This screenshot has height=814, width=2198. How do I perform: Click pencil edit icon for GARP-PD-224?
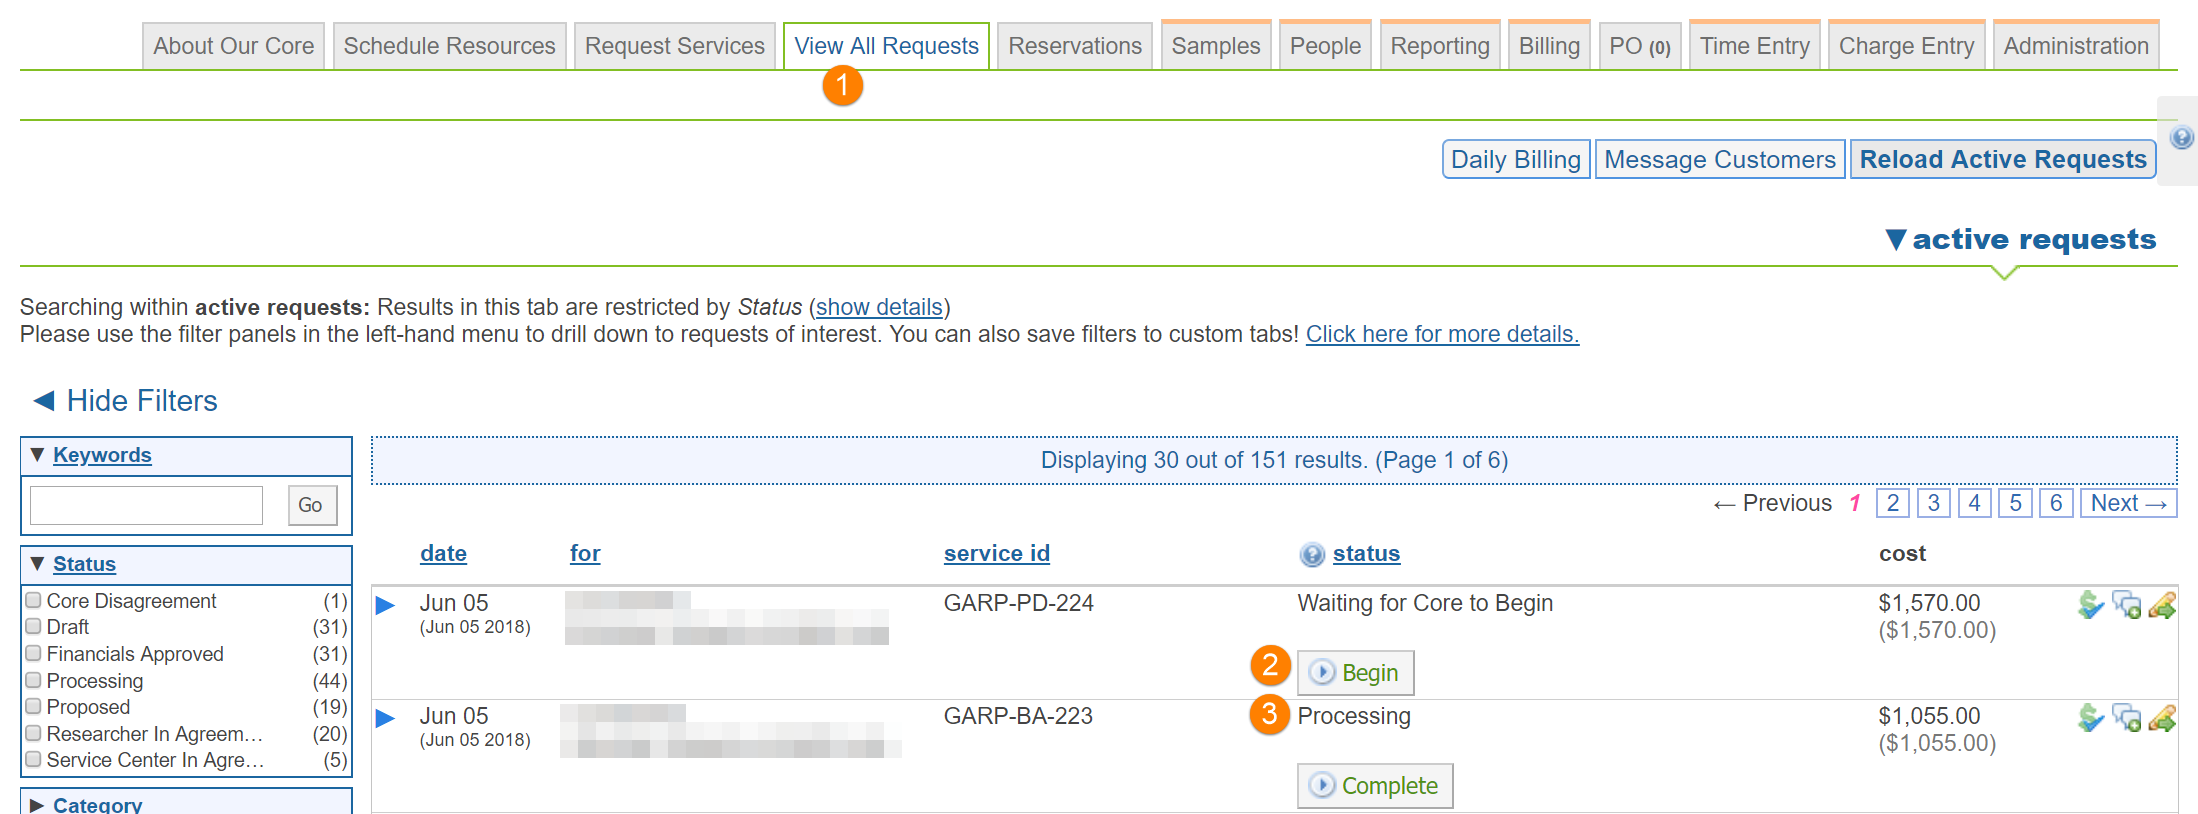tap(2162, 605)
